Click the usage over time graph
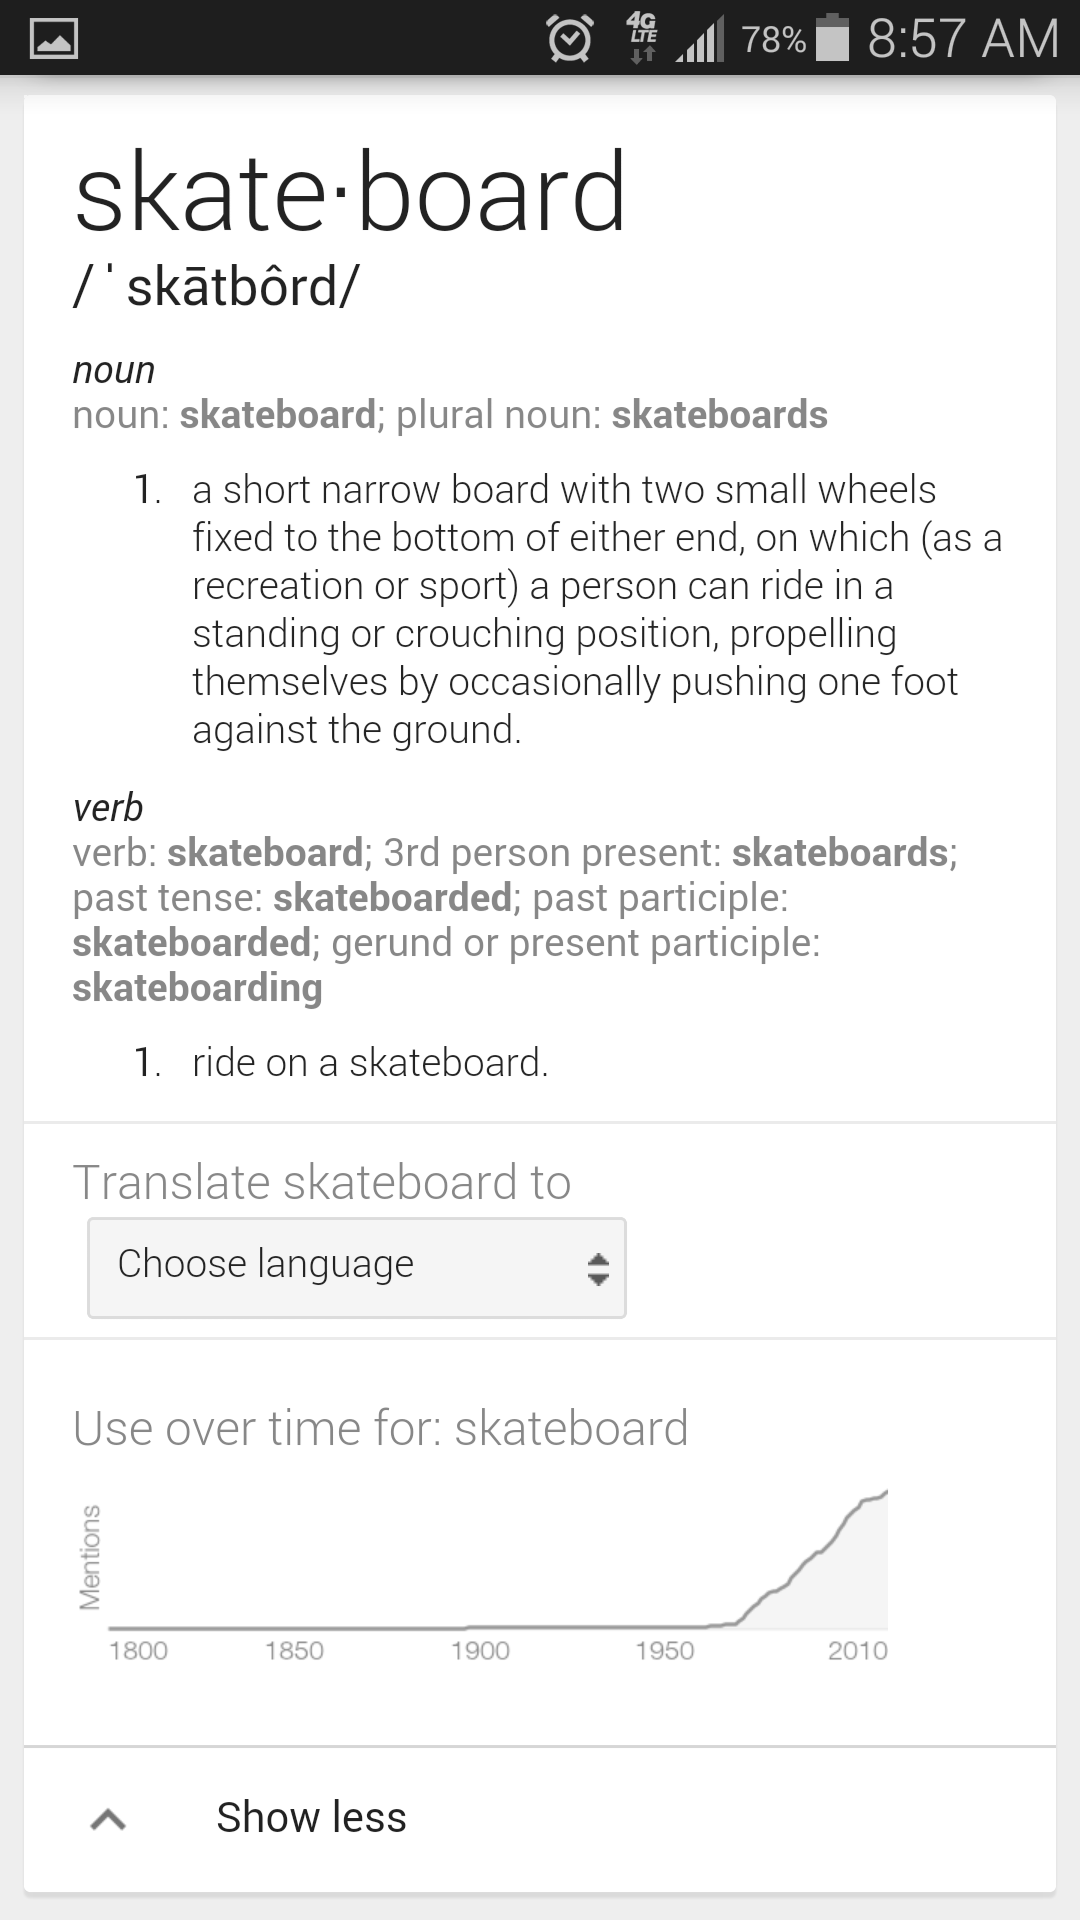This screenshot has width=1080, height=1920. click(x=500, y=1560)
